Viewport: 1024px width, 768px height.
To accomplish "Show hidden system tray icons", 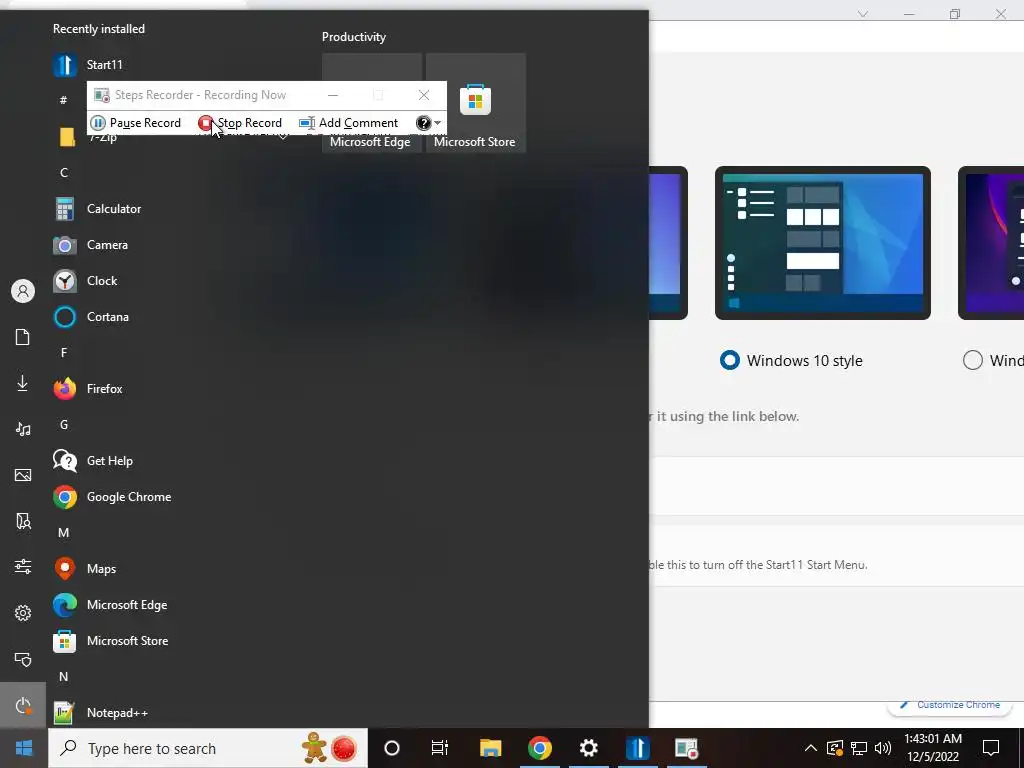I will click(810, 748).
